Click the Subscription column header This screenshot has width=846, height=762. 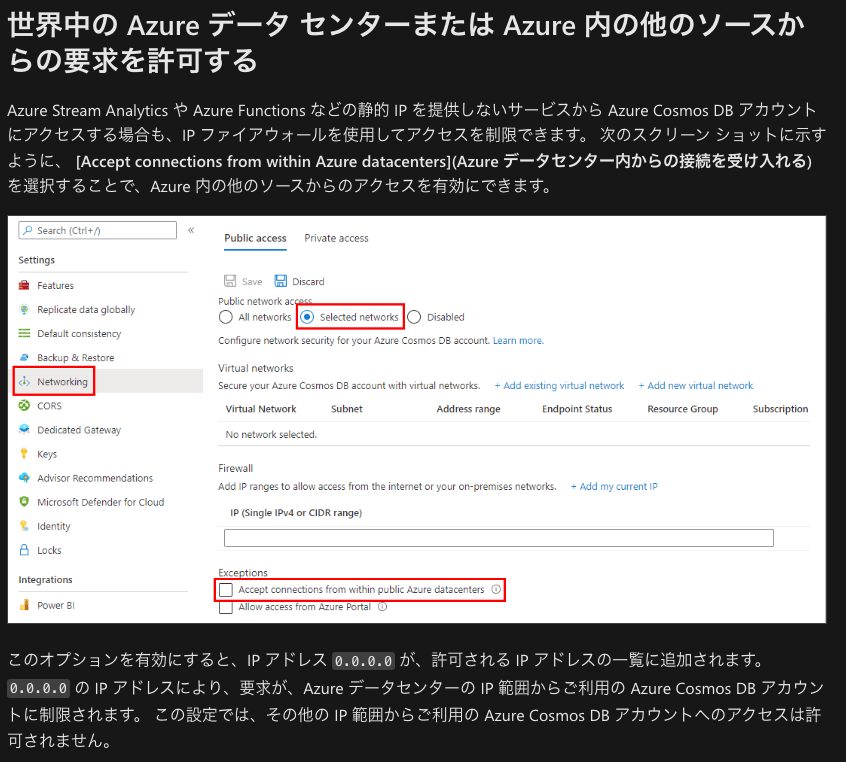tap(780, 409)
